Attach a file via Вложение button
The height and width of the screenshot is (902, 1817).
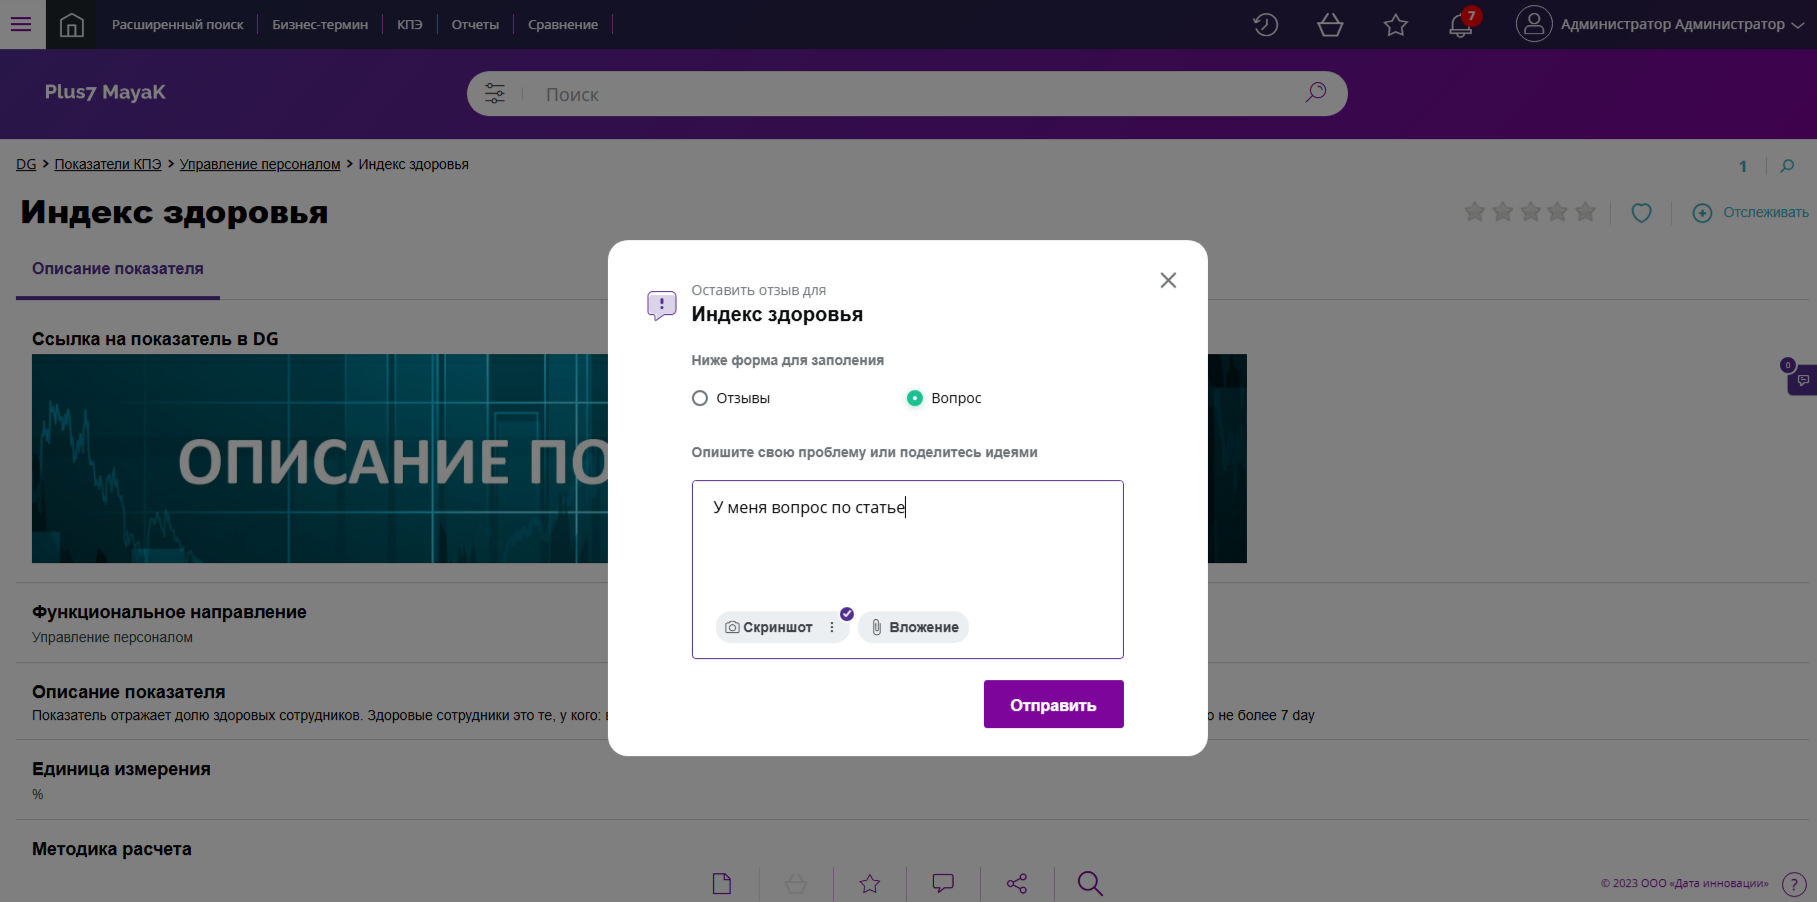pyautogui.click(x=913, y=627)
